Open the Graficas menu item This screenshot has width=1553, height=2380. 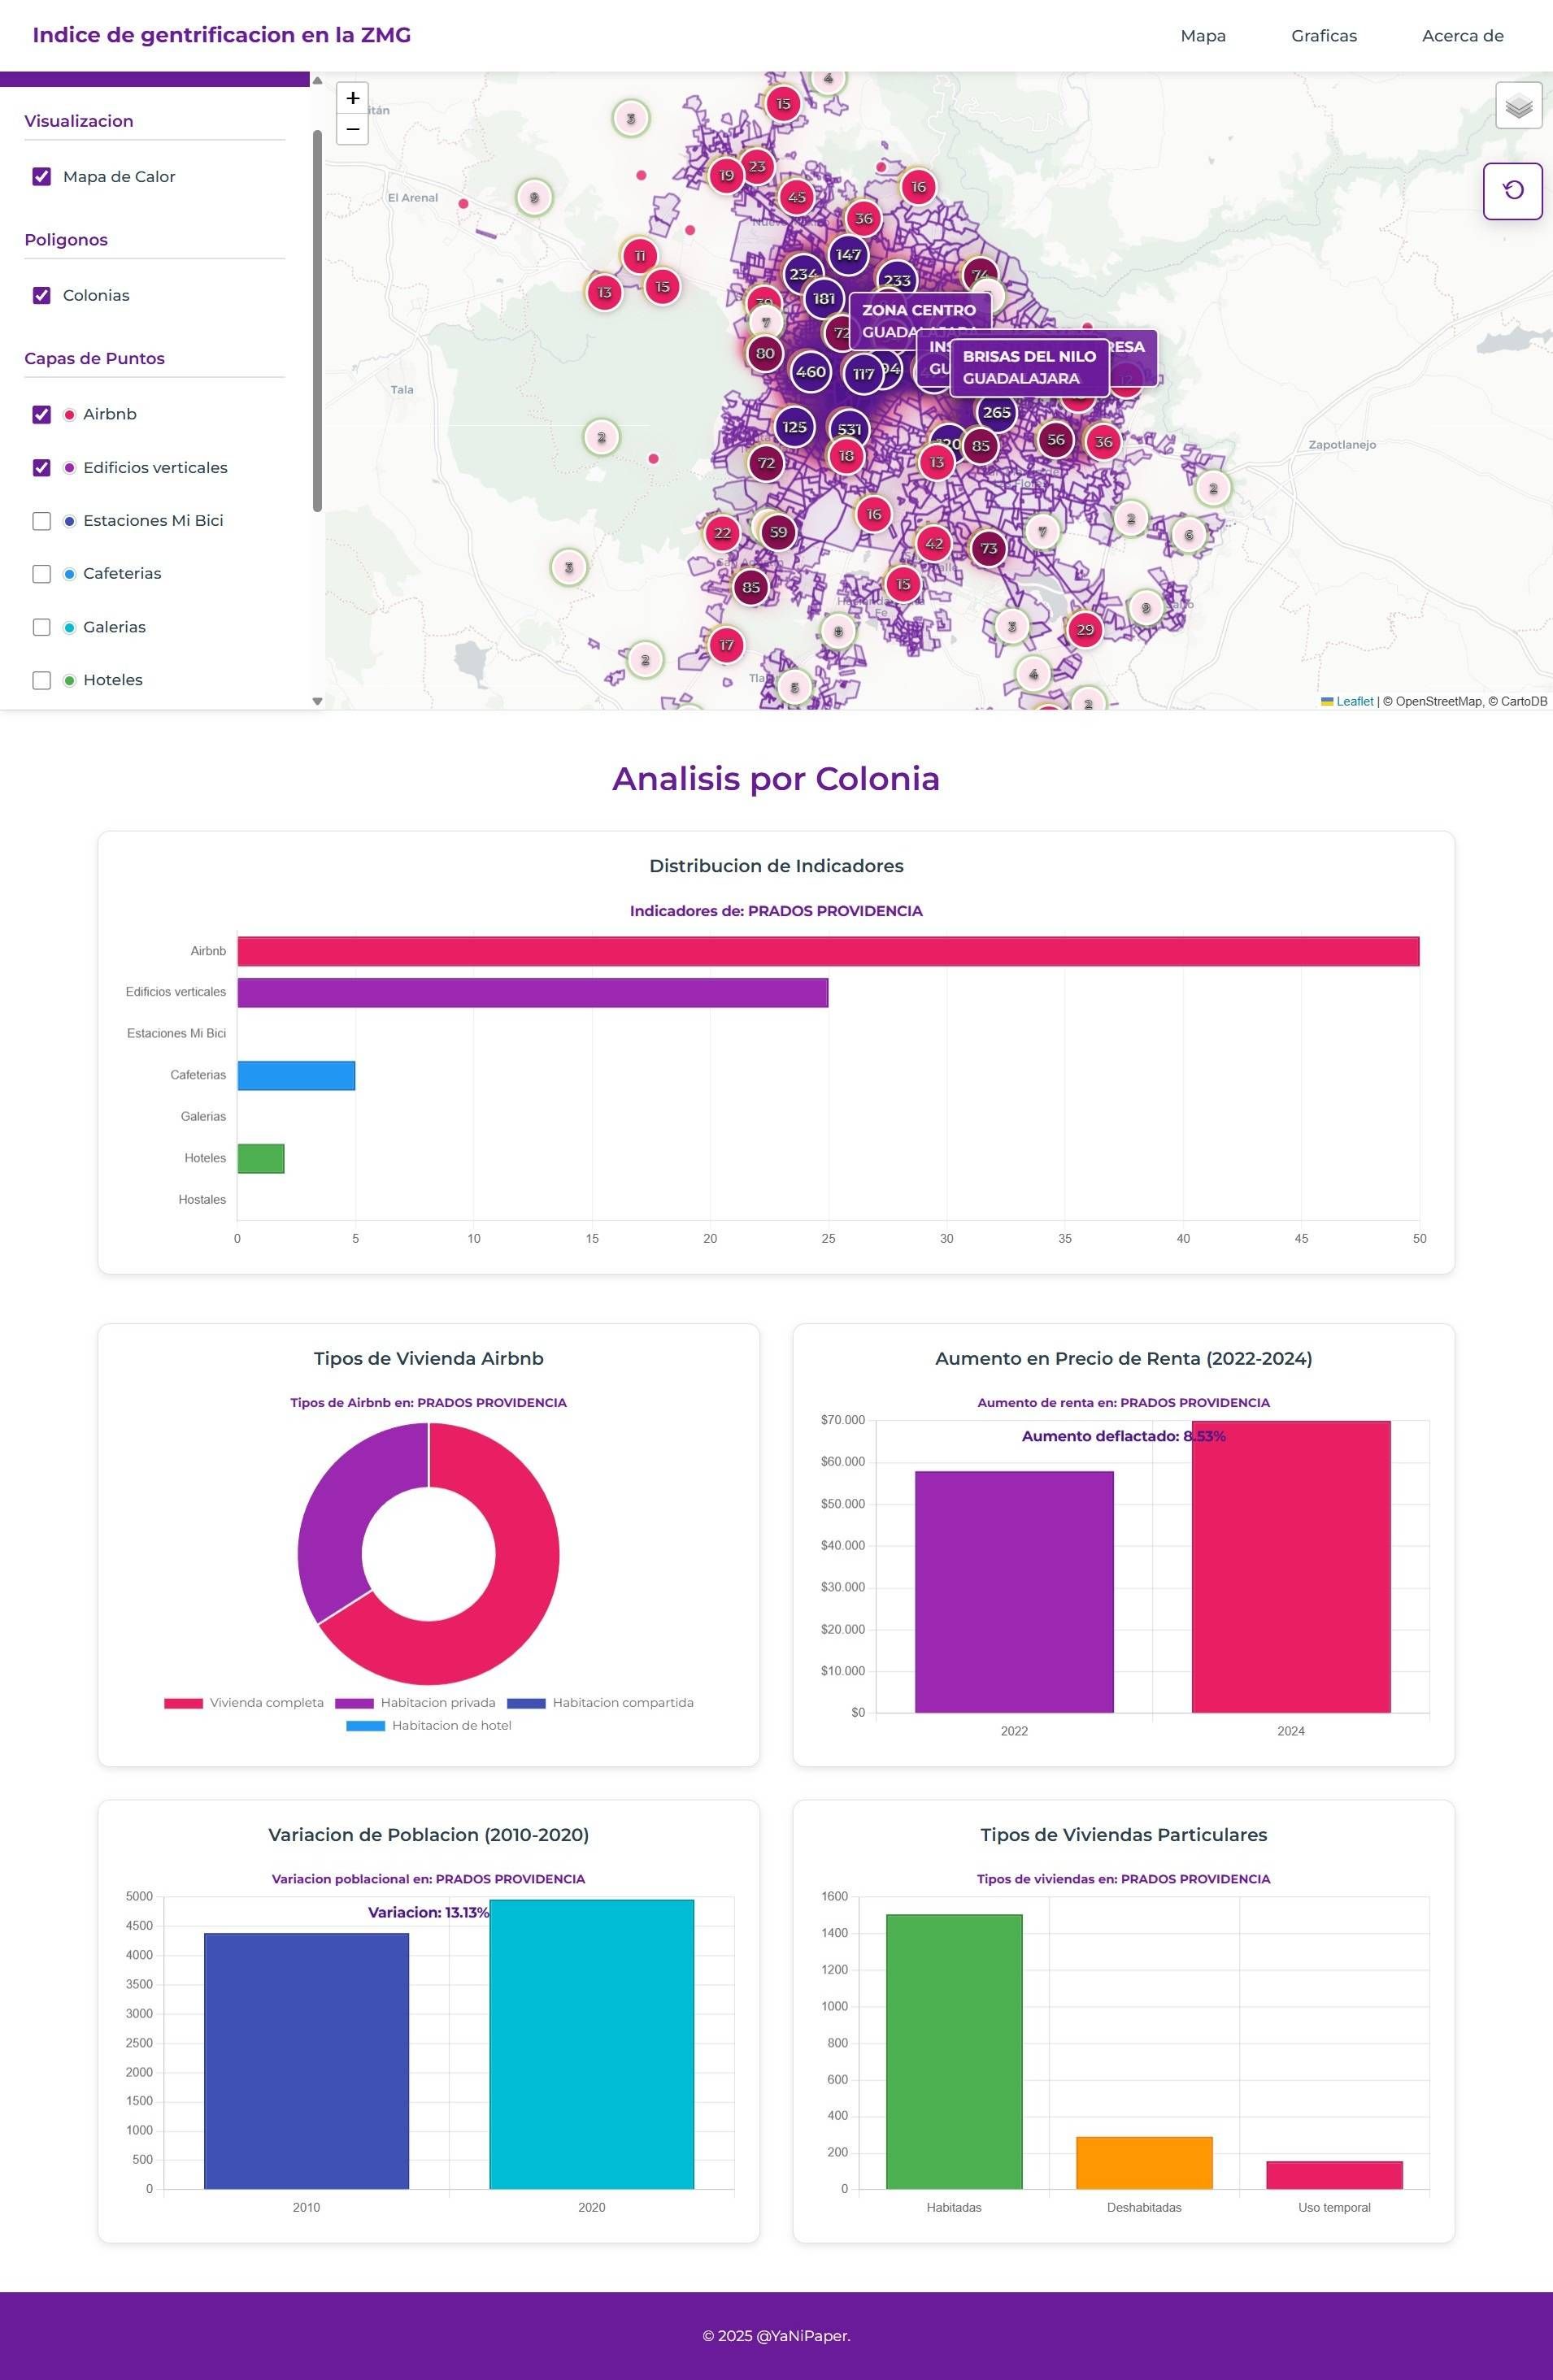tap(1323, 36)
